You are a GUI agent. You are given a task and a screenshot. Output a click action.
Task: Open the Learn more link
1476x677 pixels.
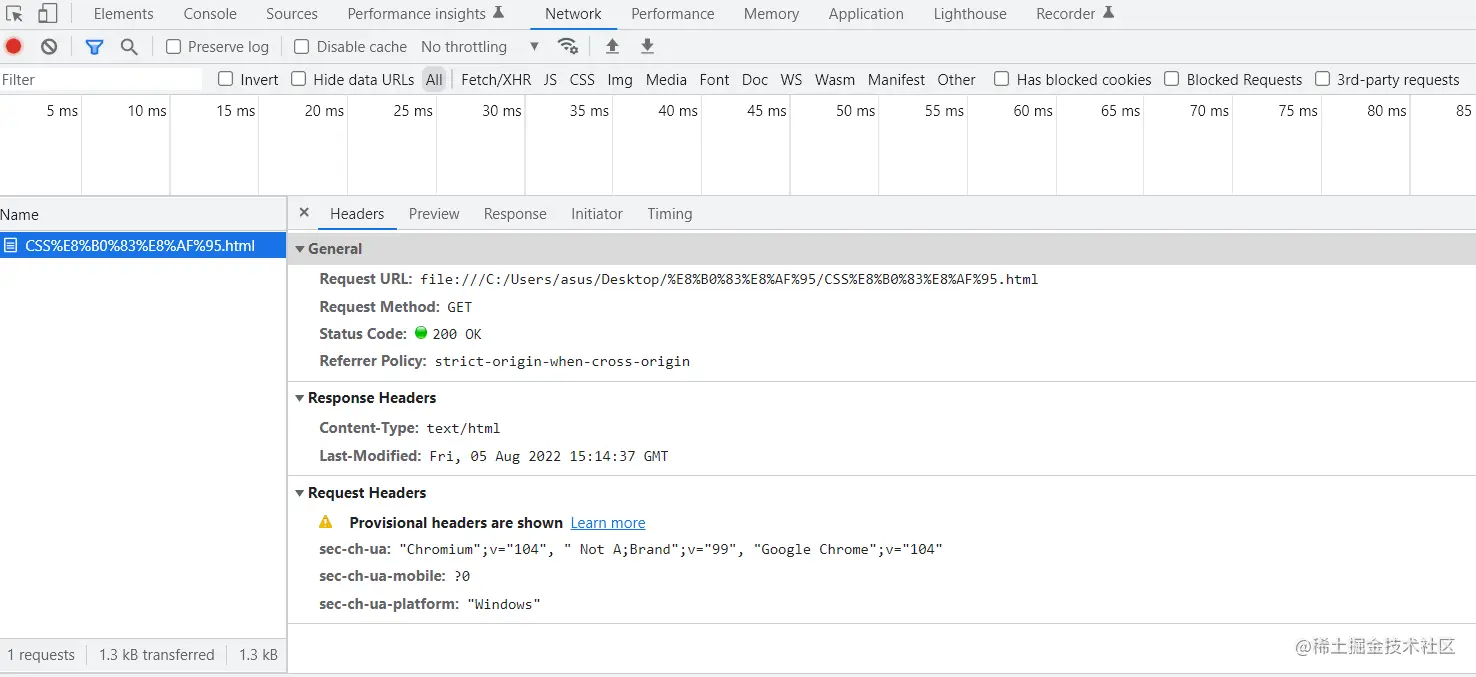608,522
